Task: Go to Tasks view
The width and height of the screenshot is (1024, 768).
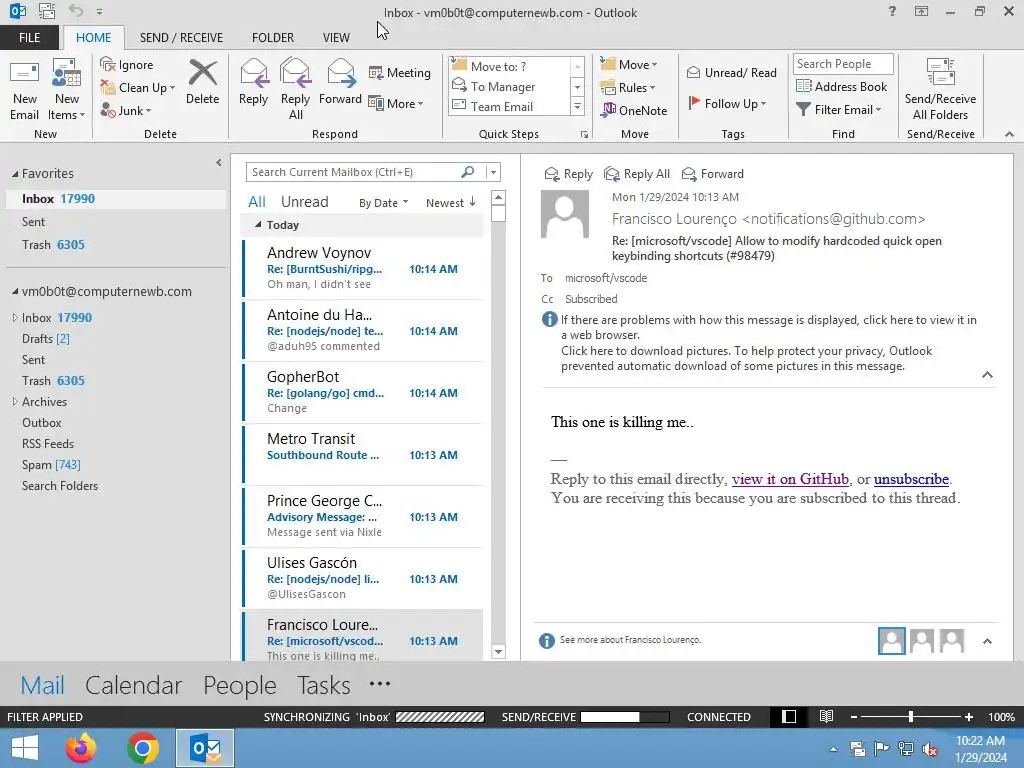Action: [324, 685]
